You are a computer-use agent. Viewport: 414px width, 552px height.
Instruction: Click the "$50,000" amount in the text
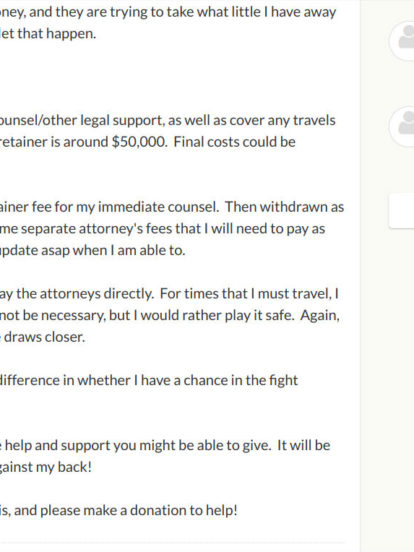[x=139, y=142]
